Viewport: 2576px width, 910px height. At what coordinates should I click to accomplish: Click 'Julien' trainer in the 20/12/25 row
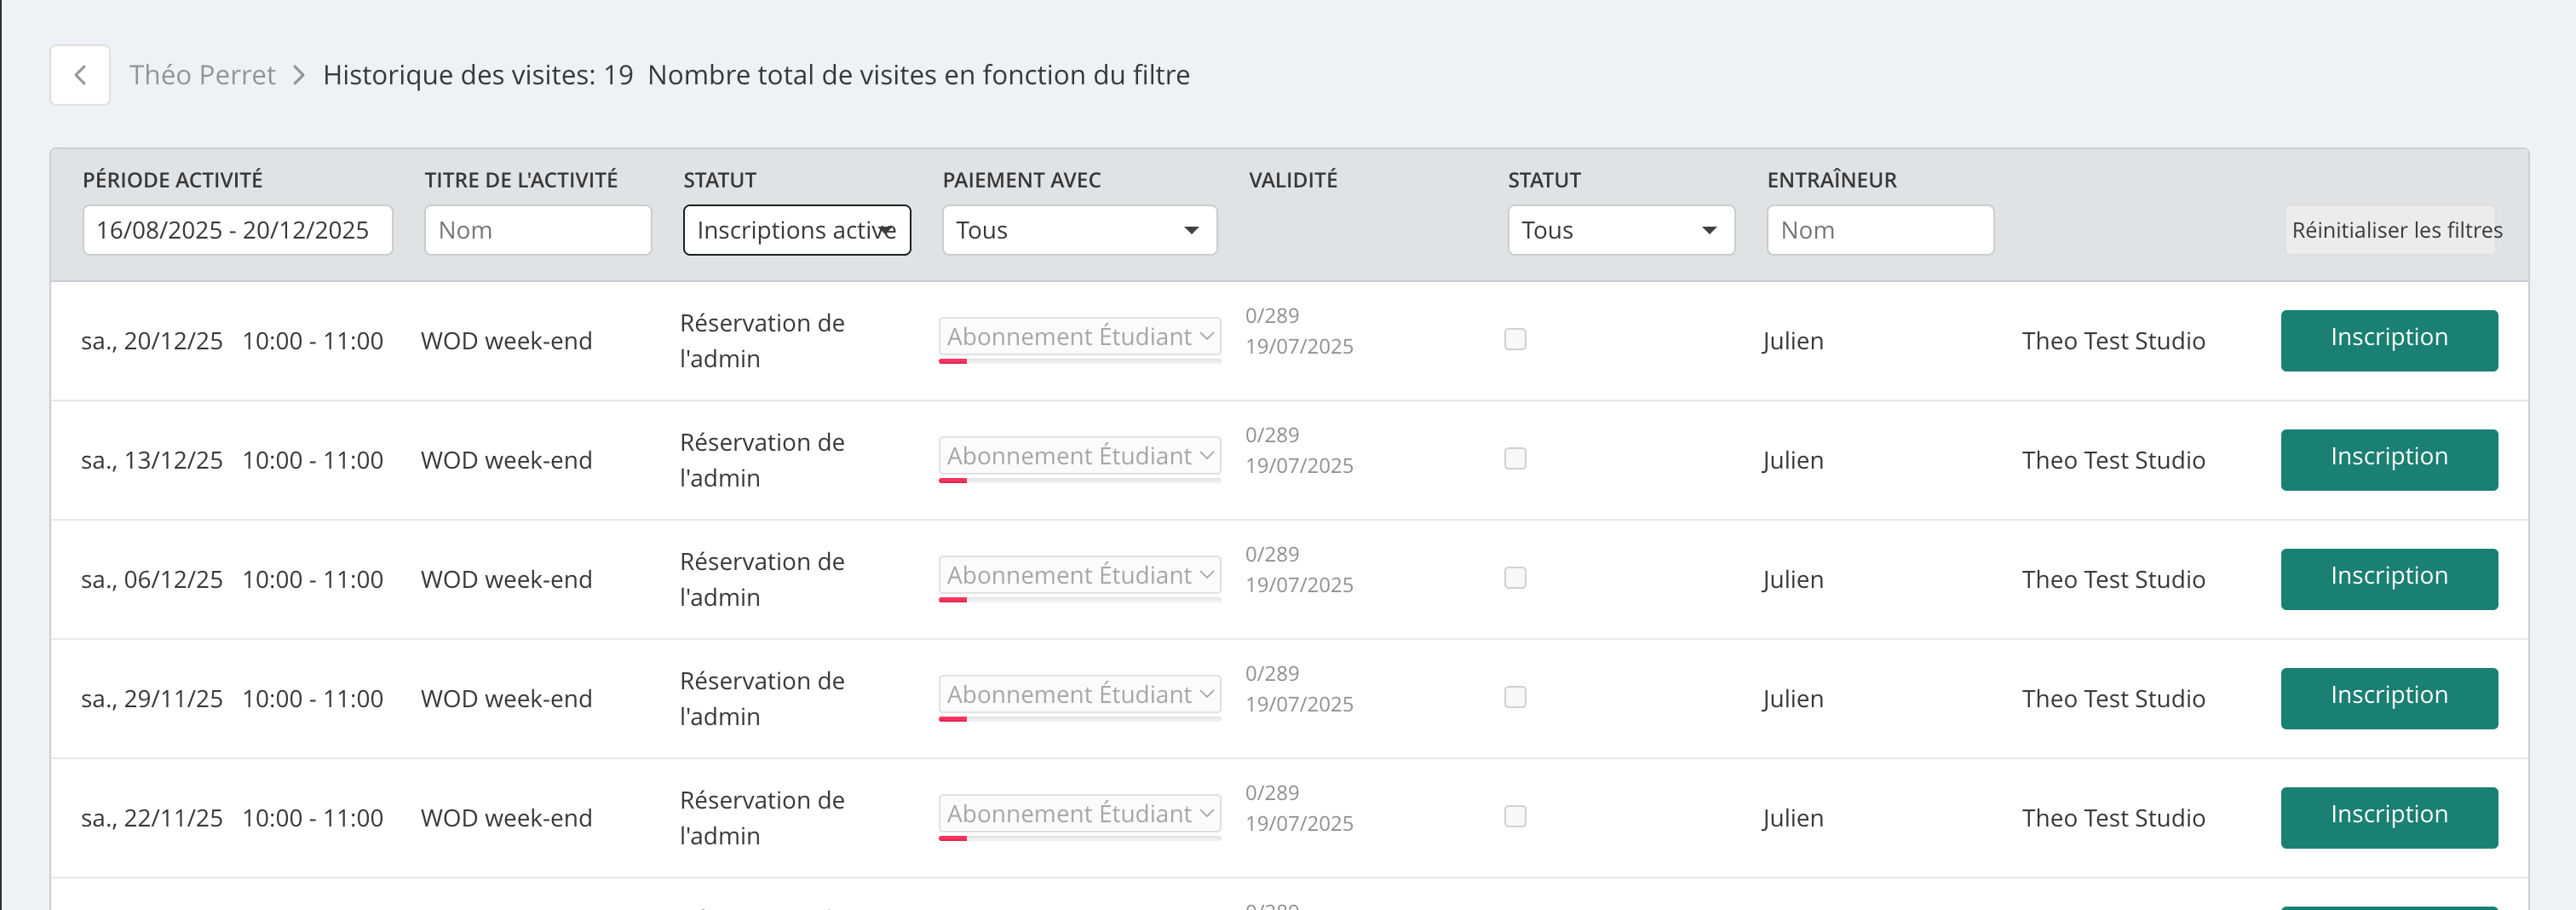(x=1793, y=341)
